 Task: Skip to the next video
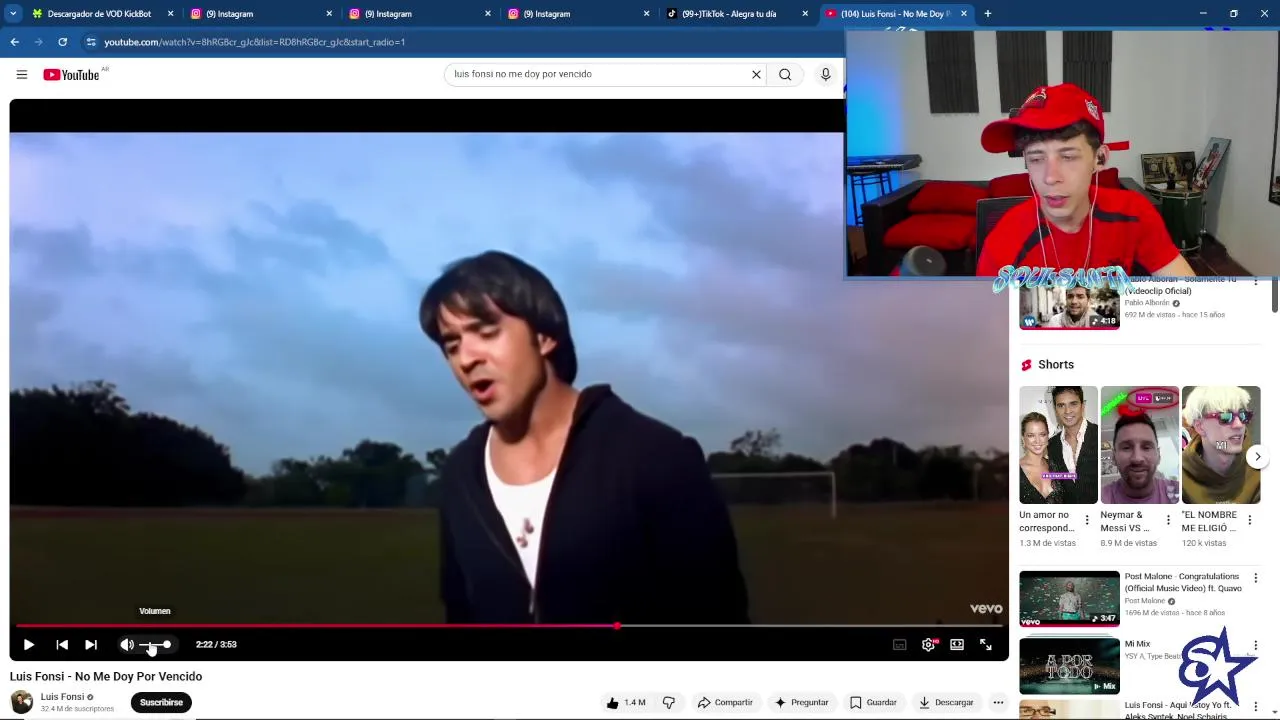[x=91, y=645]
